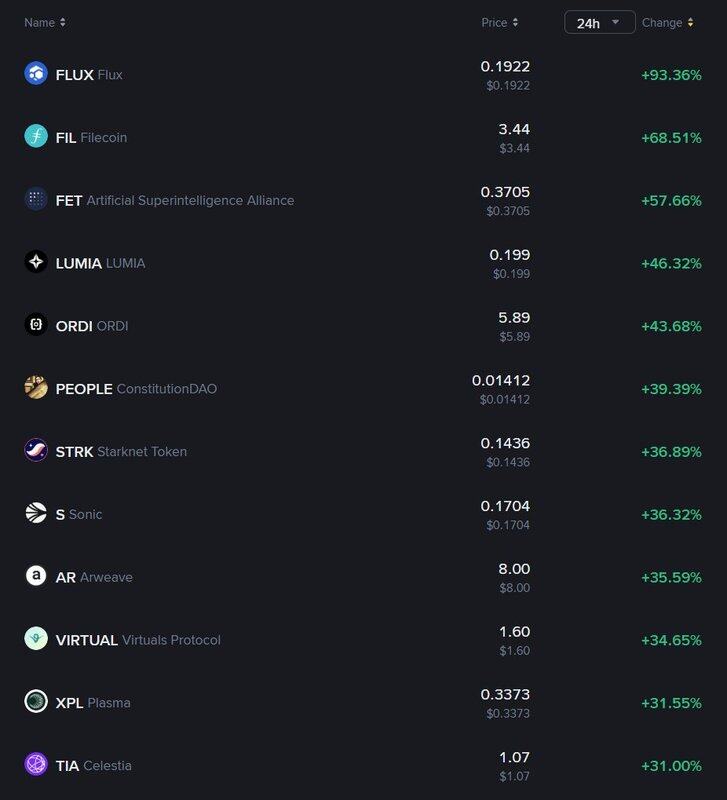Click the Flux coin logo icon
The width and height of the screenshot is (727, 800).
coord(36,74)
